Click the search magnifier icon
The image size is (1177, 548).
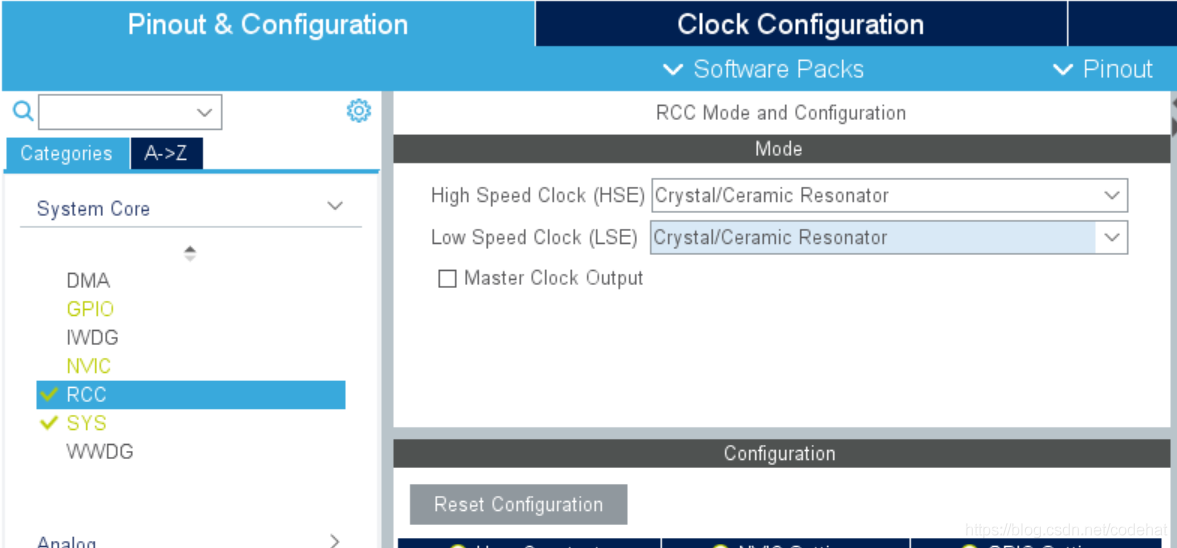point(23,112)
